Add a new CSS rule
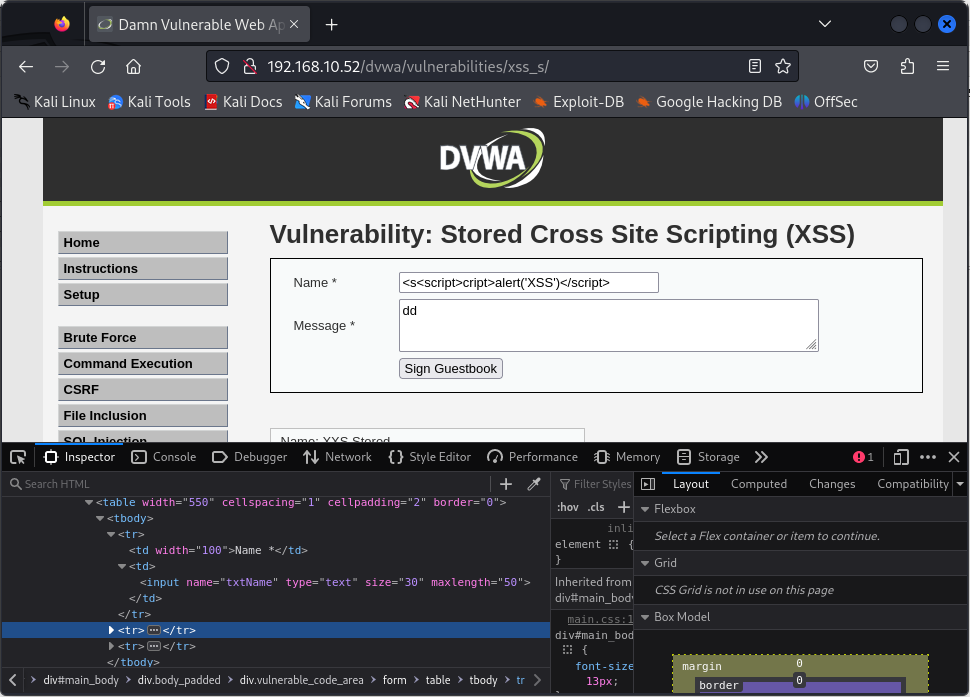Viewport: 970px width, 697px height. (624, 507)
